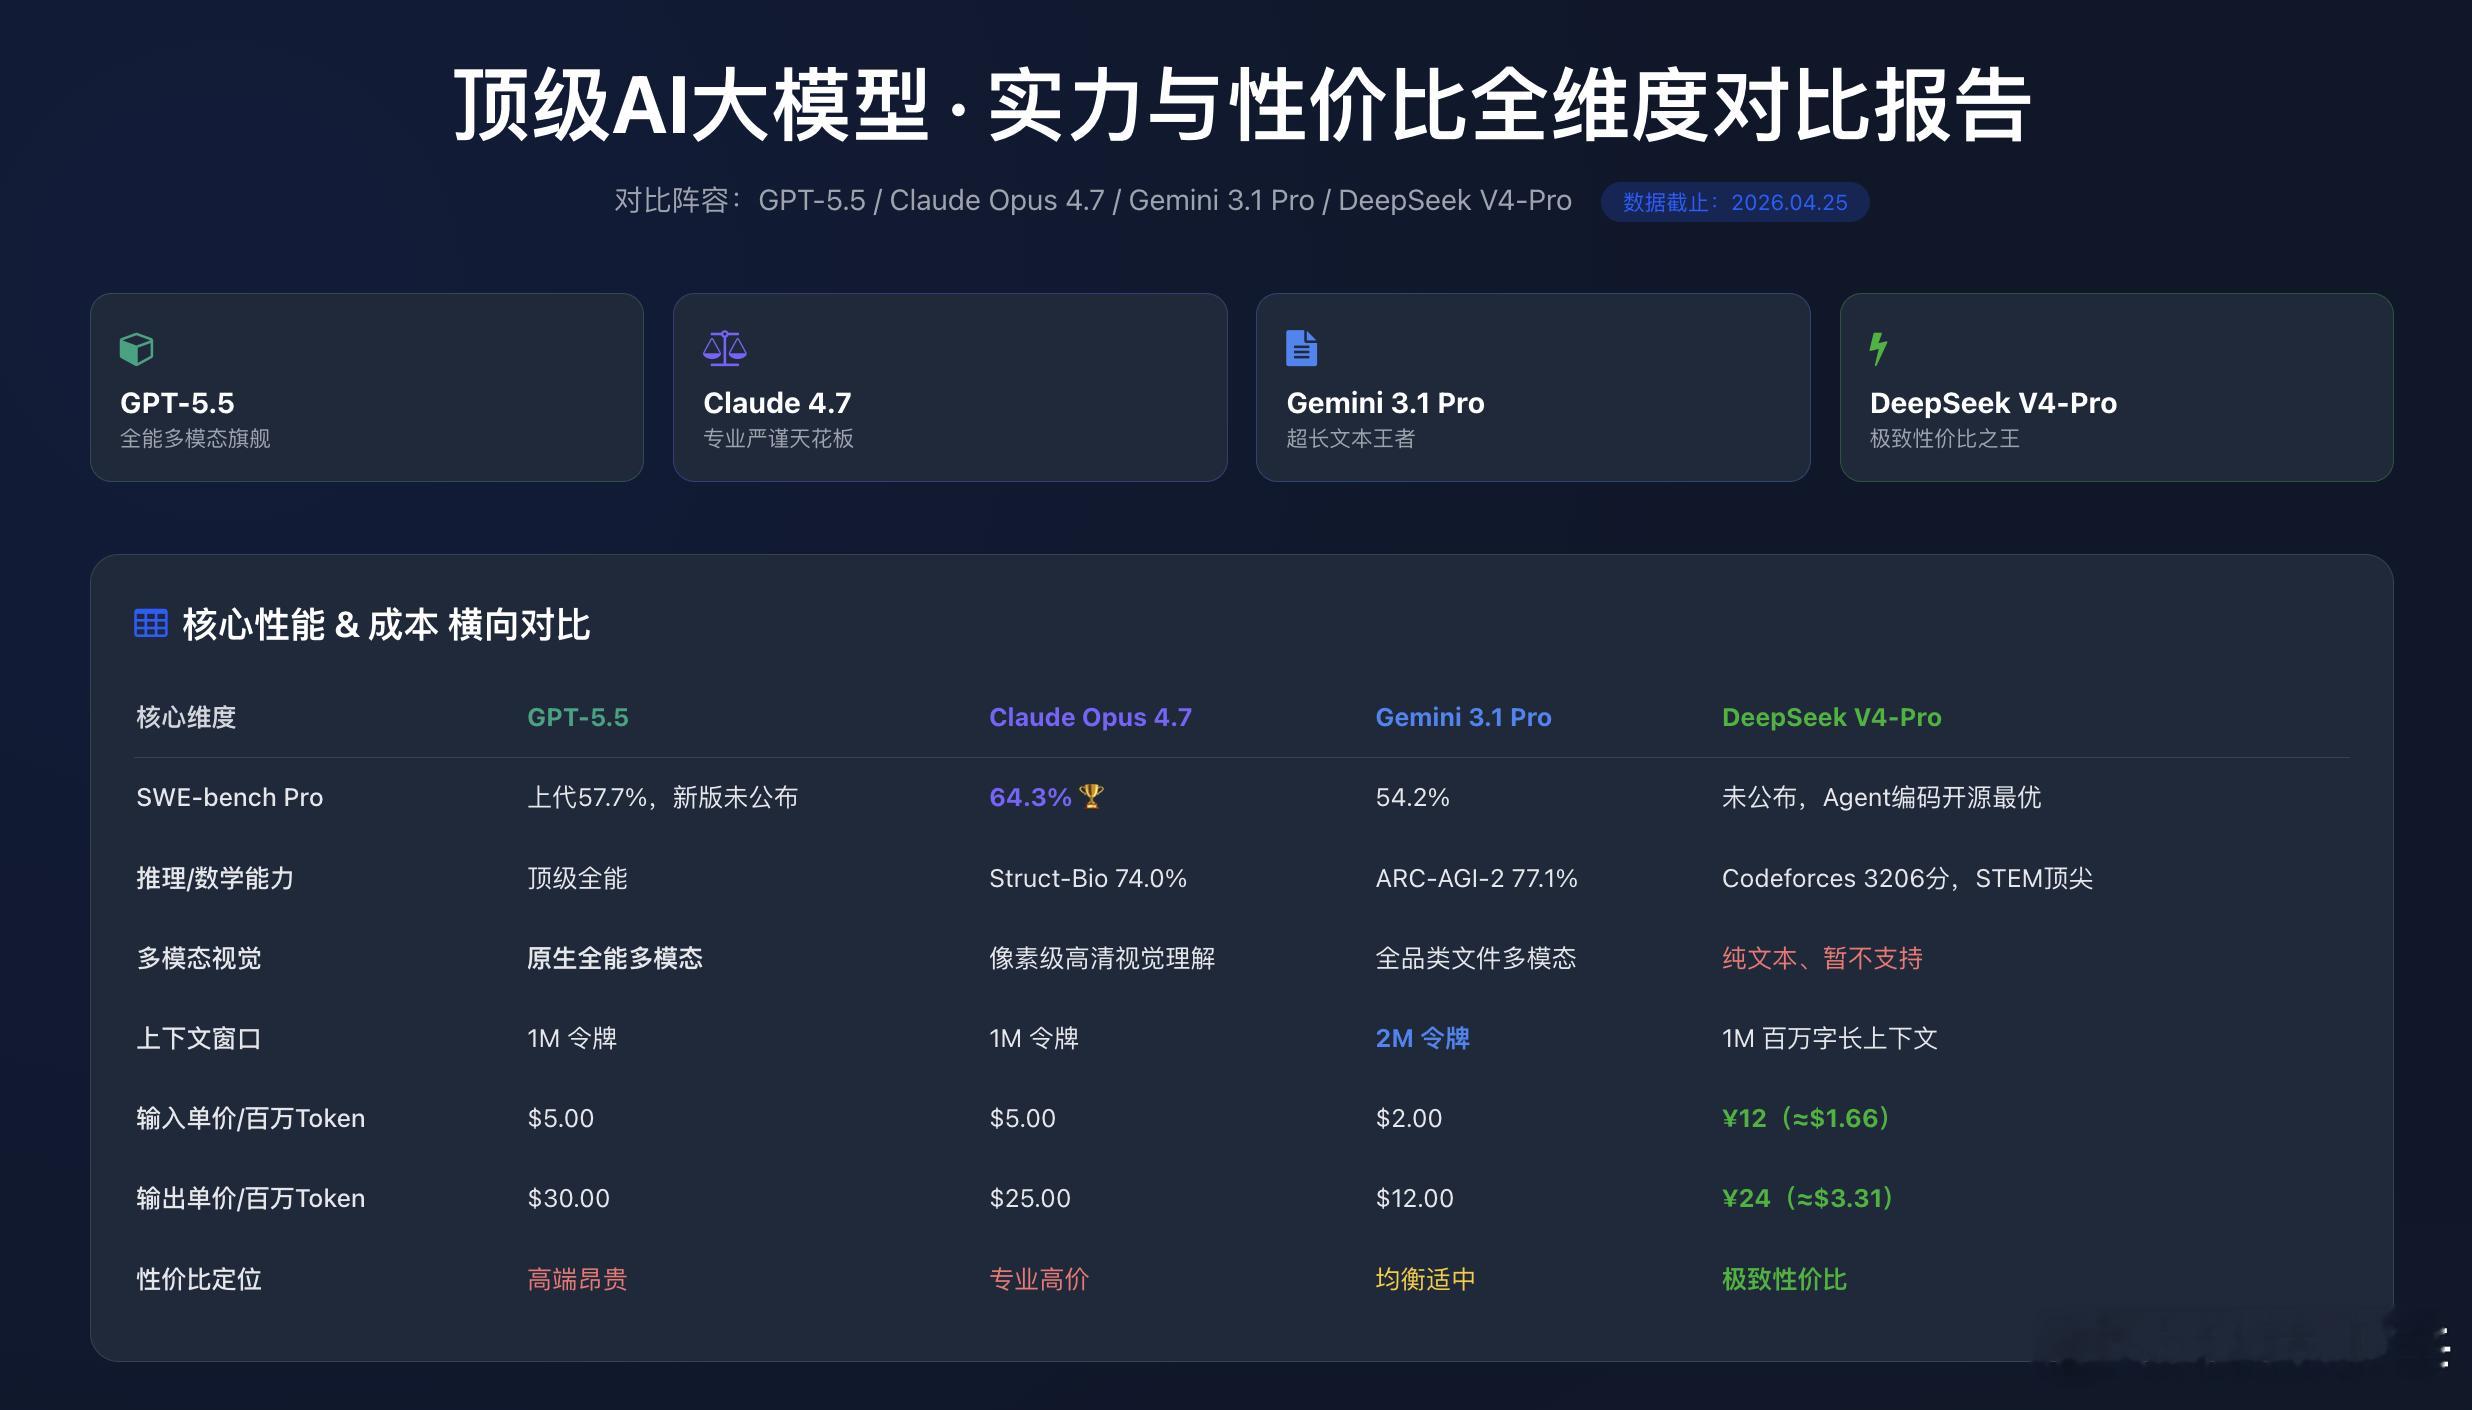Expand the 性价比定位 row
The width and height of the screenshot is (2472, 1410).
pyautogui.click(x=198, y=1279)
